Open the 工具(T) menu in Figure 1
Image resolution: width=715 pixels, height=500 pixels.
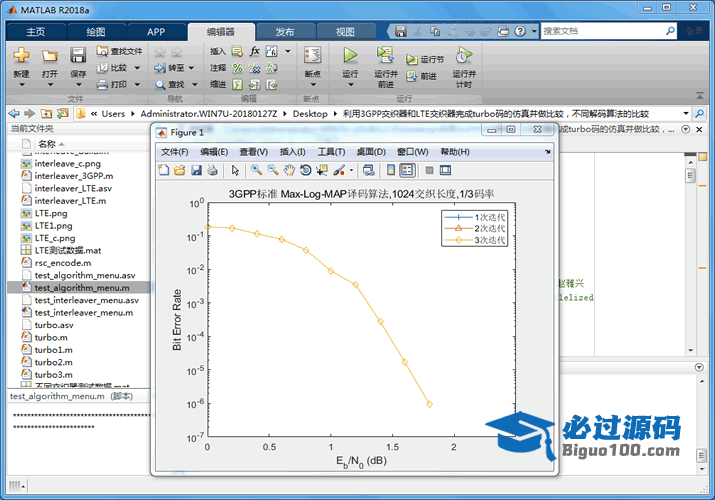tap(332, 152)
